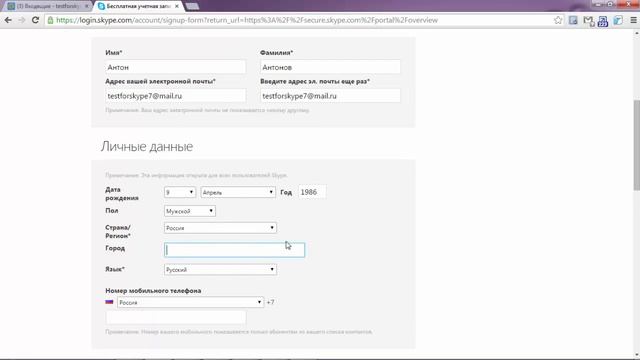Viewport: 640px width, 360px height.
Task: Click the Russian flag icon
Action: click(x=109, y=302)
